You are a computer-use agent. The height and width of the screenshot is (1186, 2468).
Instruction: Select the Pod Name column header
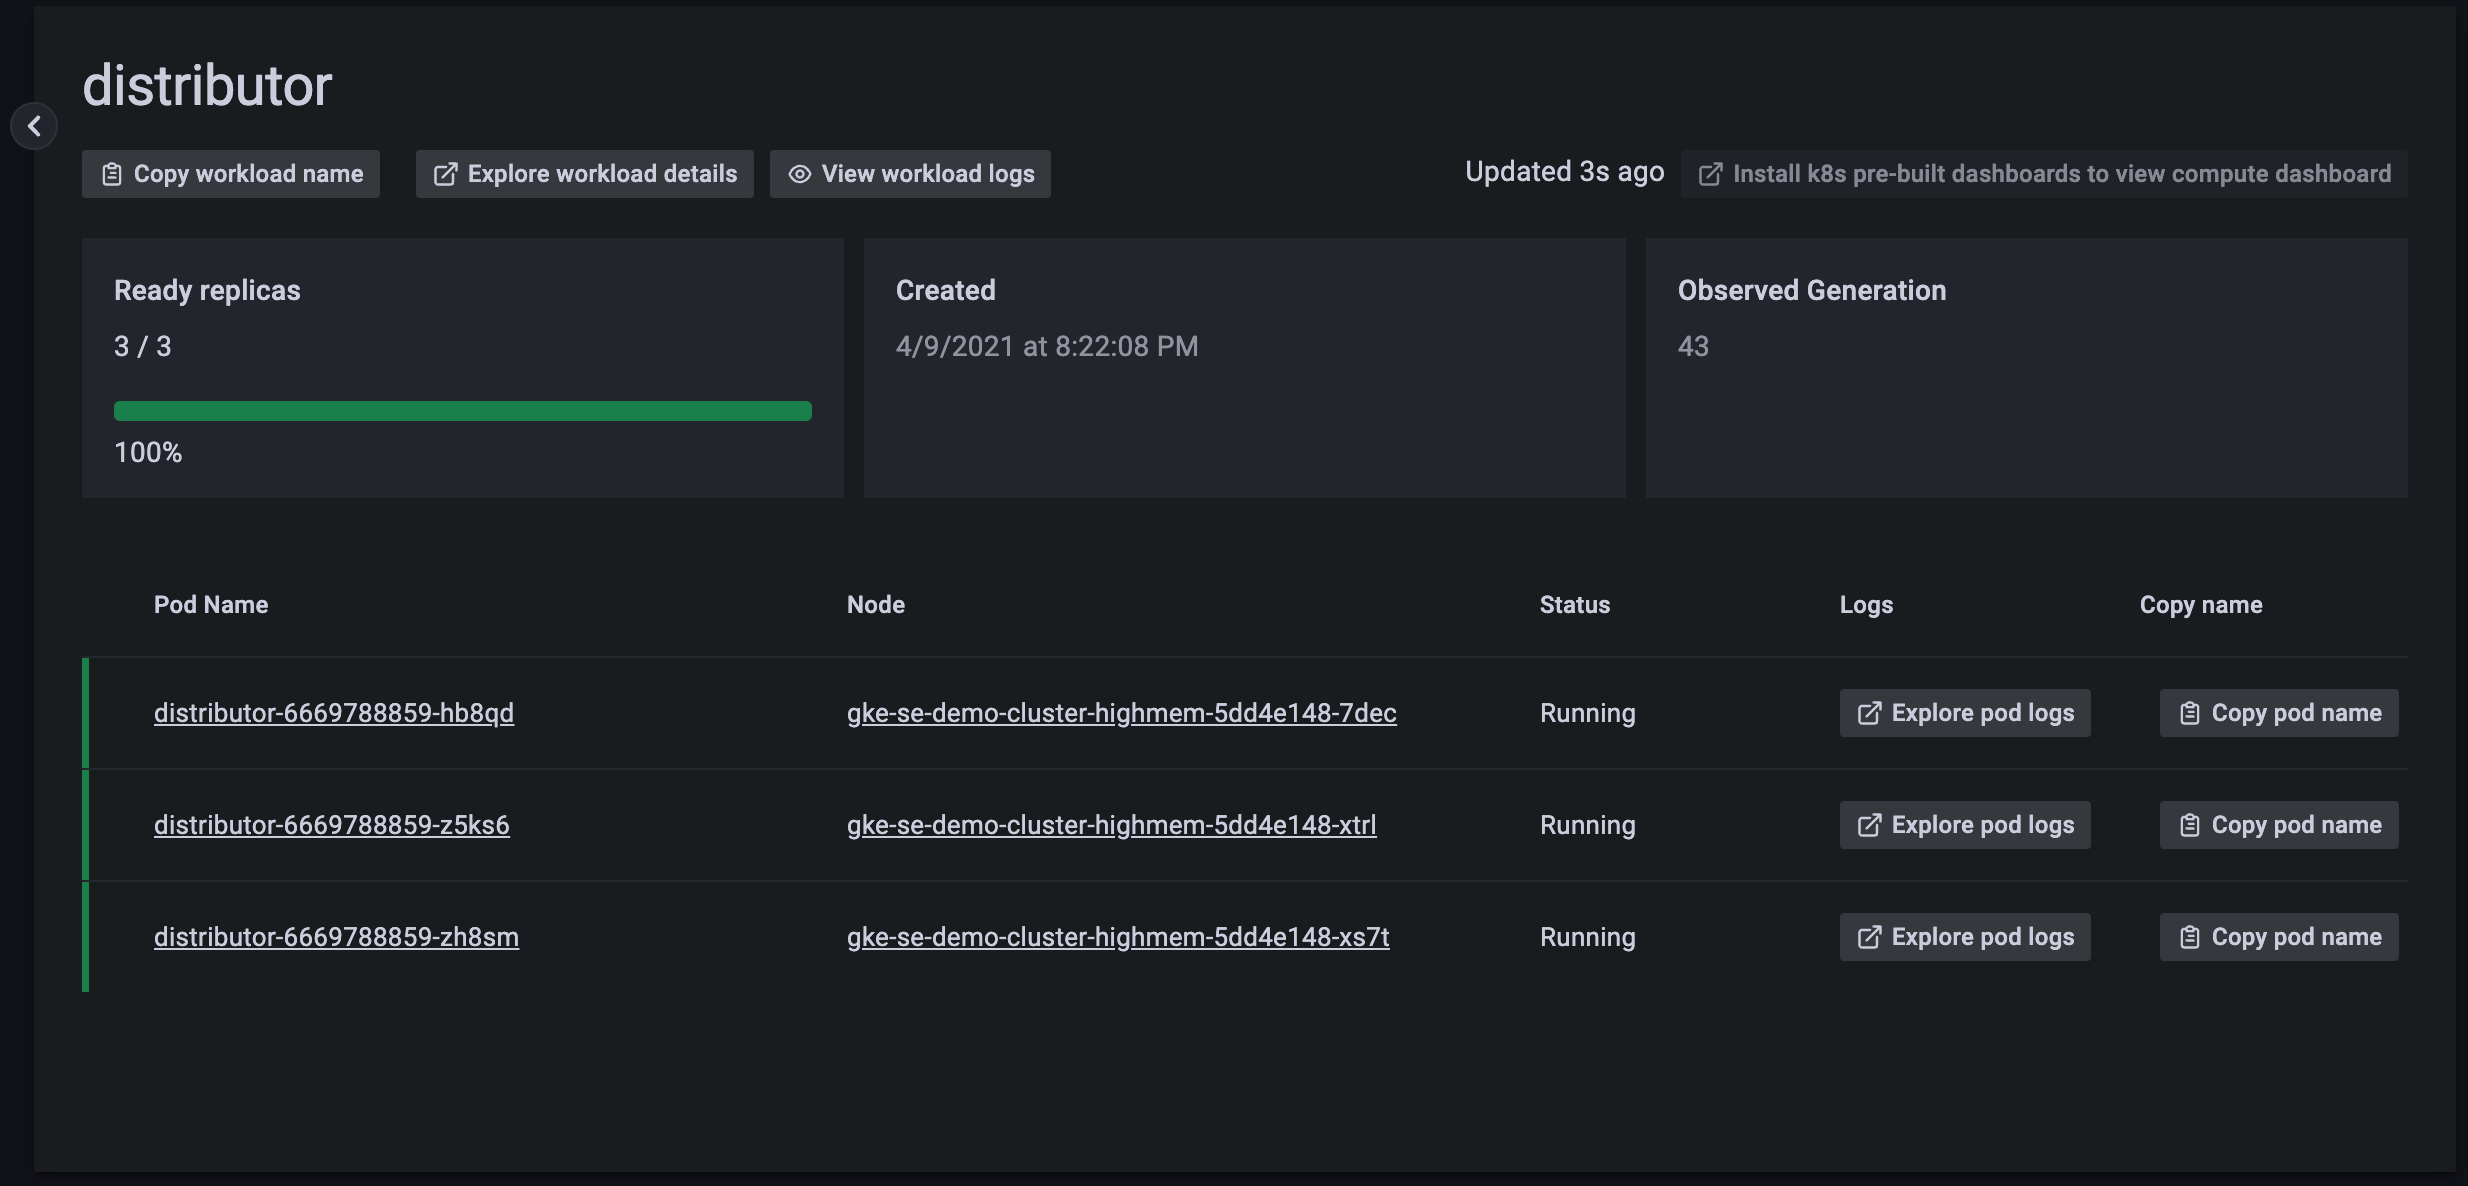(211, 604)
